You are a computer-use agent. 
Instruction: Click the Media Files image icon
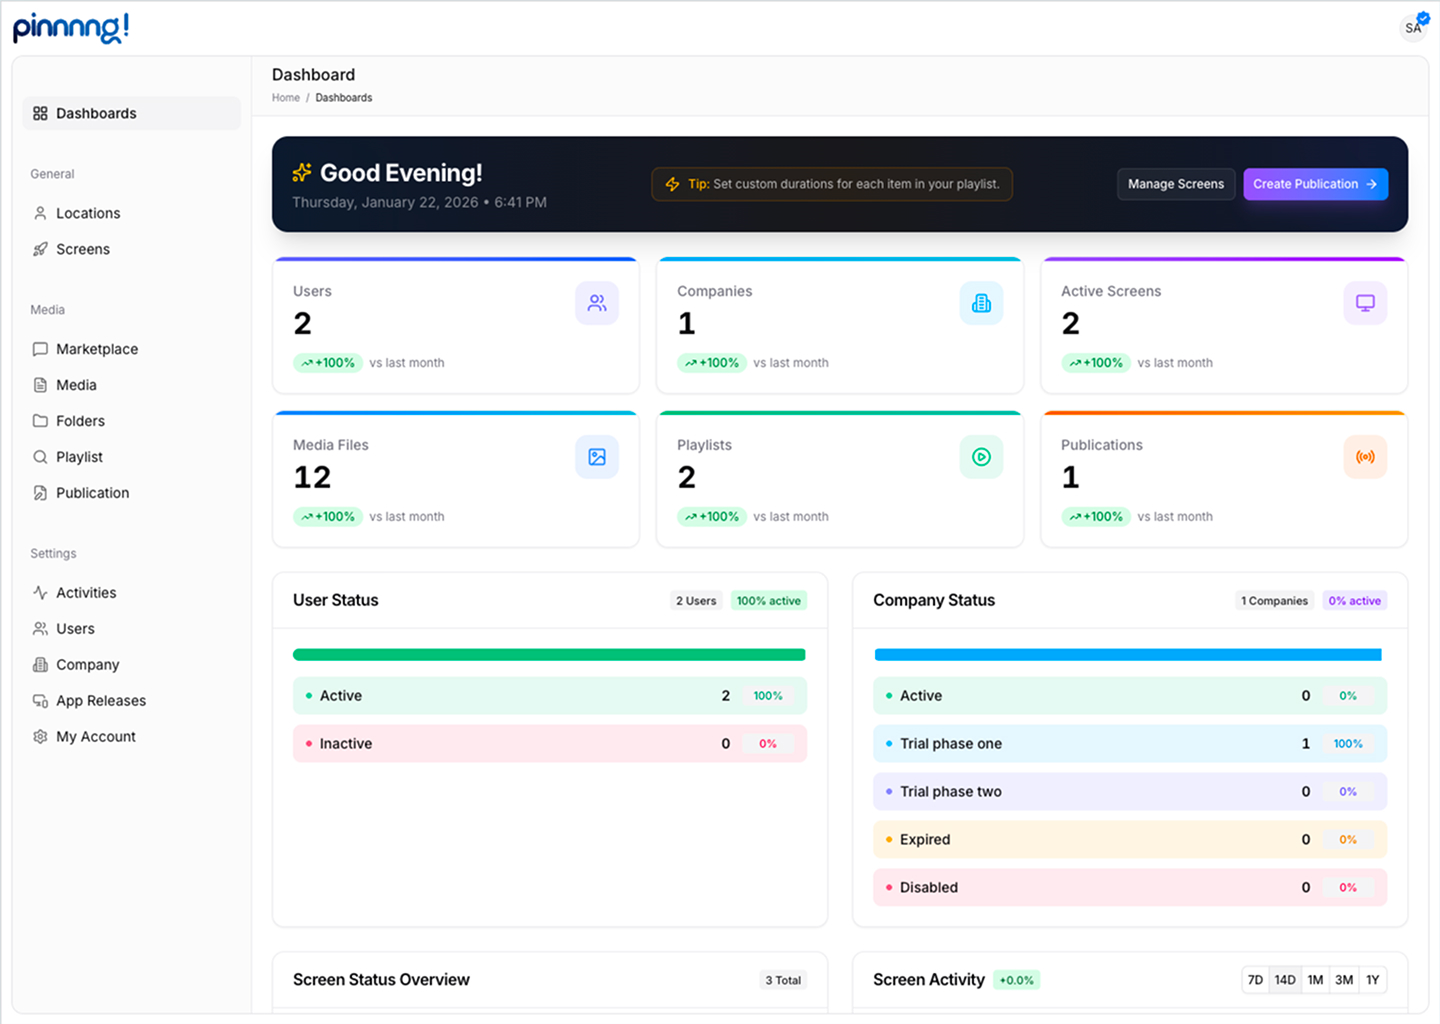[596, 457]
